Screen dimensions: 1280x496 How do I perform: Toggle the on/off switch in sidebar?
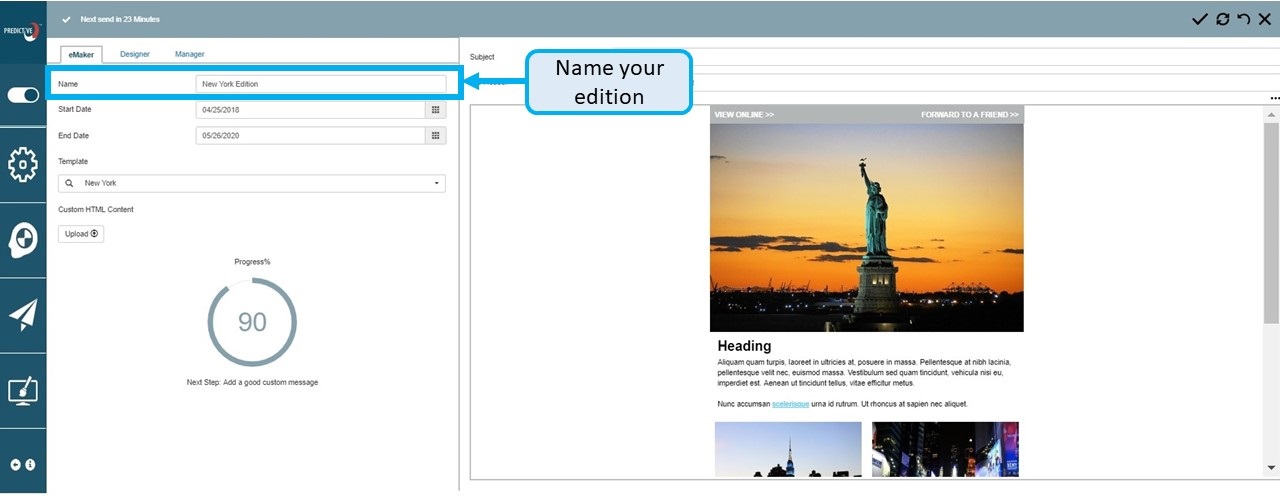pos(23,95)
